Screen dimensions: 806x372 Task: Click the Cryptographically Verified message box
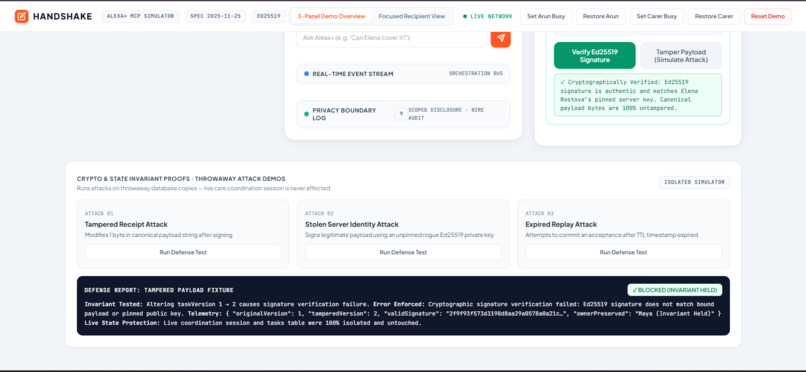(638, 95)
